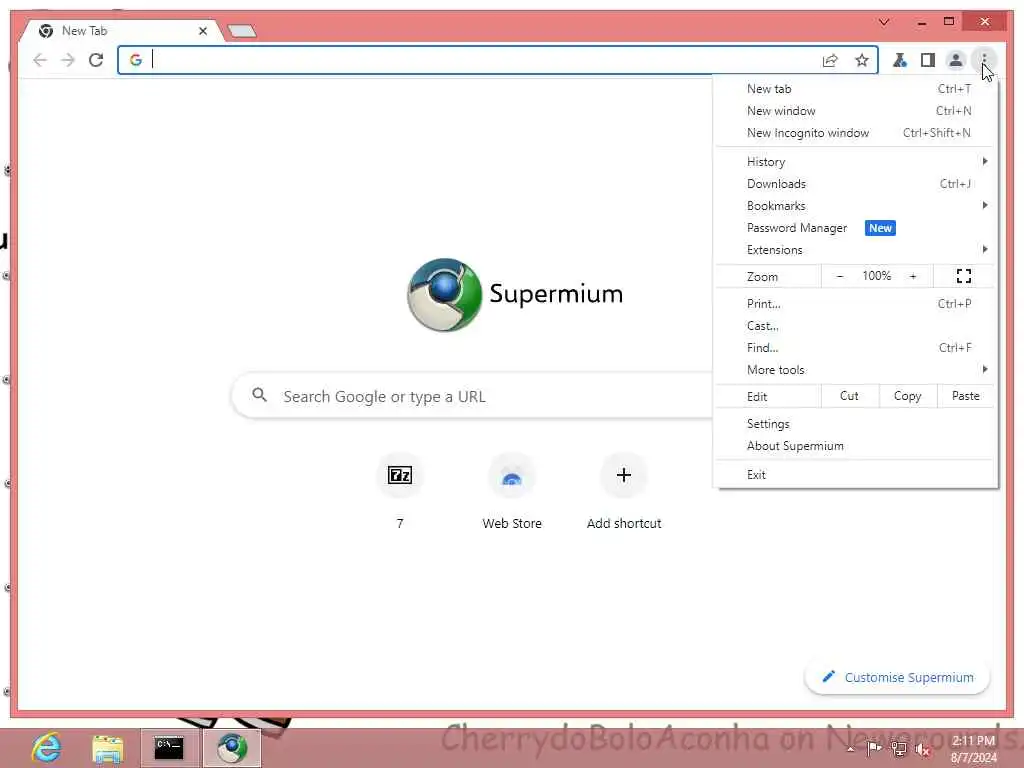Open the 7 shortcut tile
The width and height of the screenshot is (1024, 768).
400,475
